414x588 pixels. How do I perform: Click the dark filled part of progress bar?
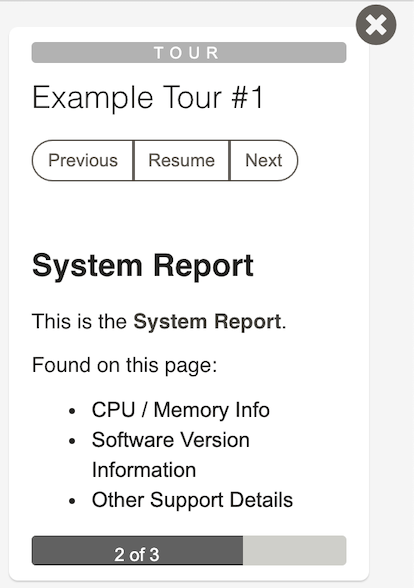point(137,550)
